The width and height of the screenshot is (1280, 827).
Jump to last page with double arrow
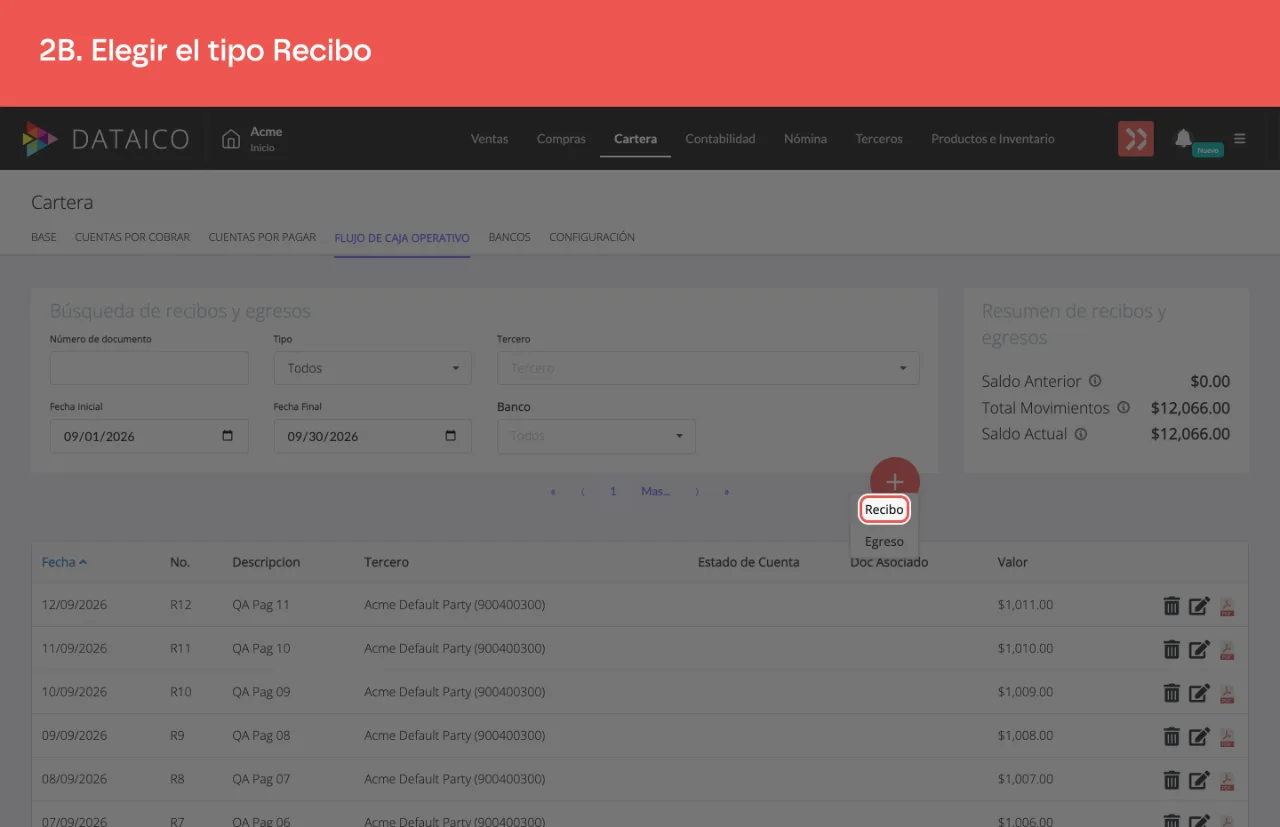coord(727,492)
